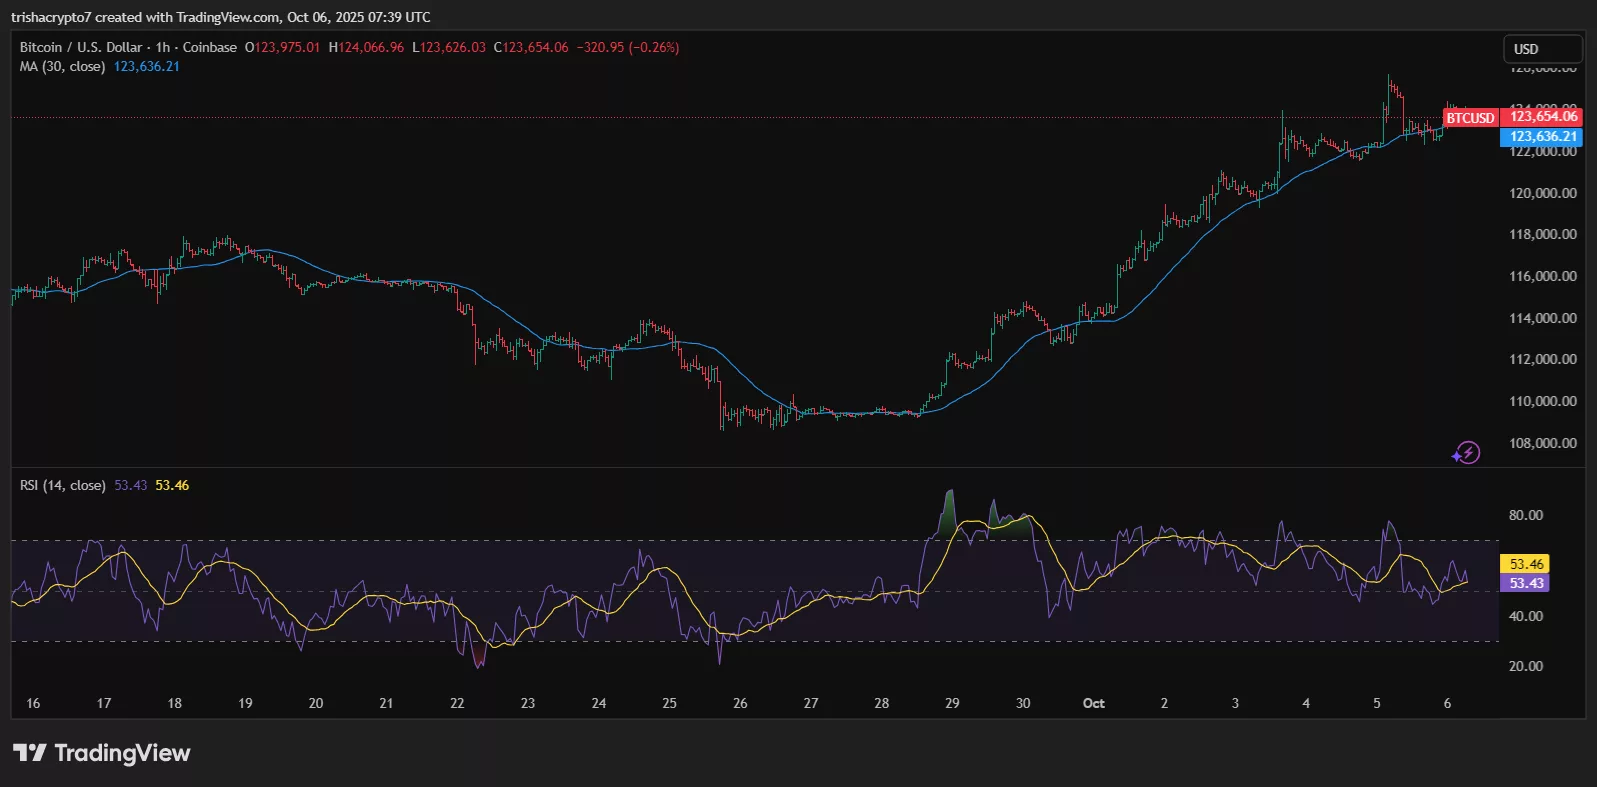Click the red BTCUSD symbol label
Image resolution: width=1597 pixels, height=787 pixels.
1470,118
